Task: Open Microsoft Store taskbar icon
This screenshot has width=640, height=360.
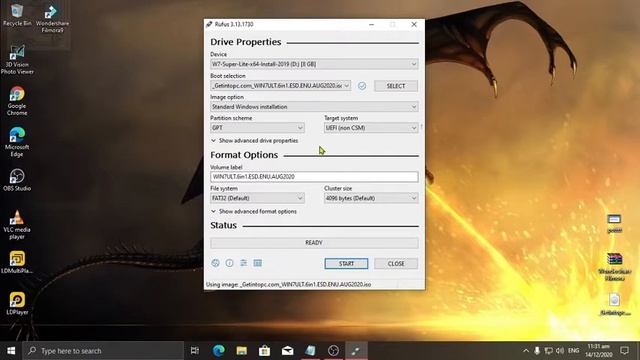Action: click(264, 351)
